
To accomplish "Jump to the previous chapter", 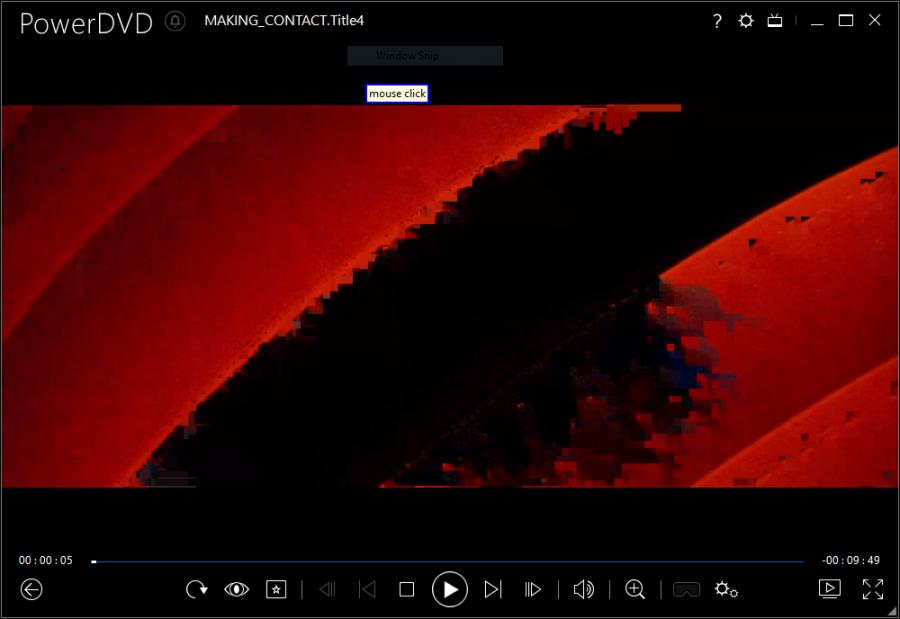I will pos(367,589).
